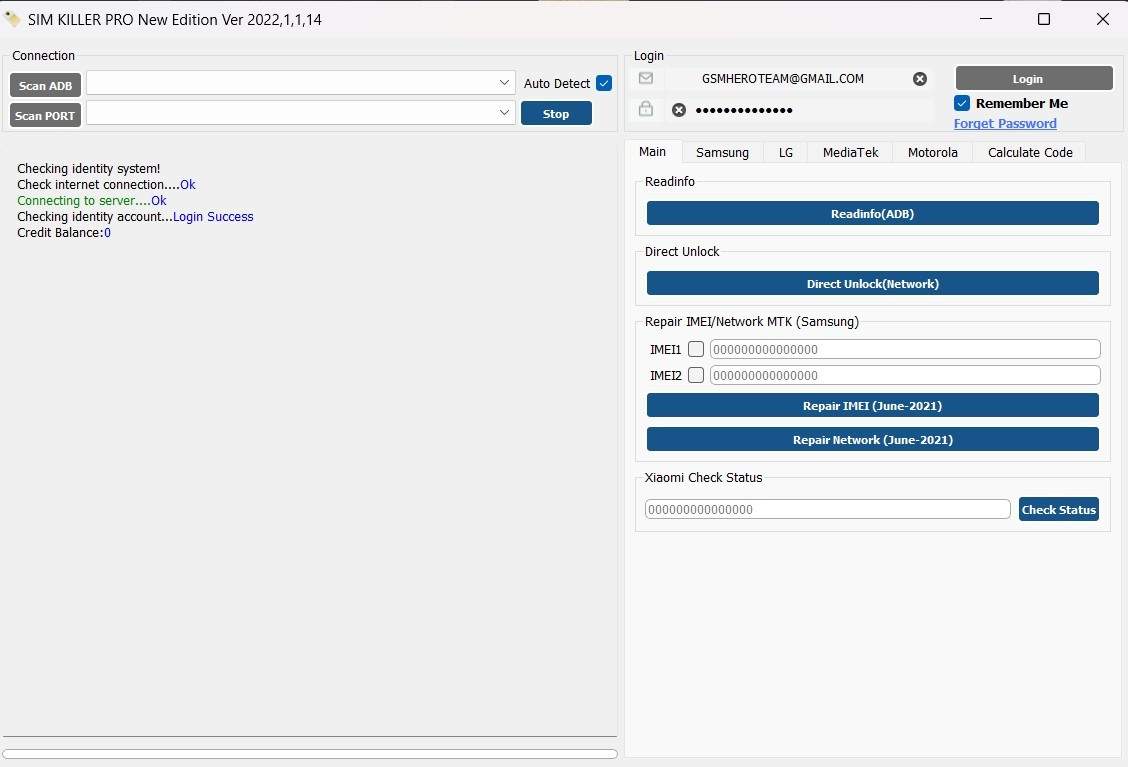Screen dimensions: 1128x767
Task: Focus the IMEI1 input field
Action: 905,349
